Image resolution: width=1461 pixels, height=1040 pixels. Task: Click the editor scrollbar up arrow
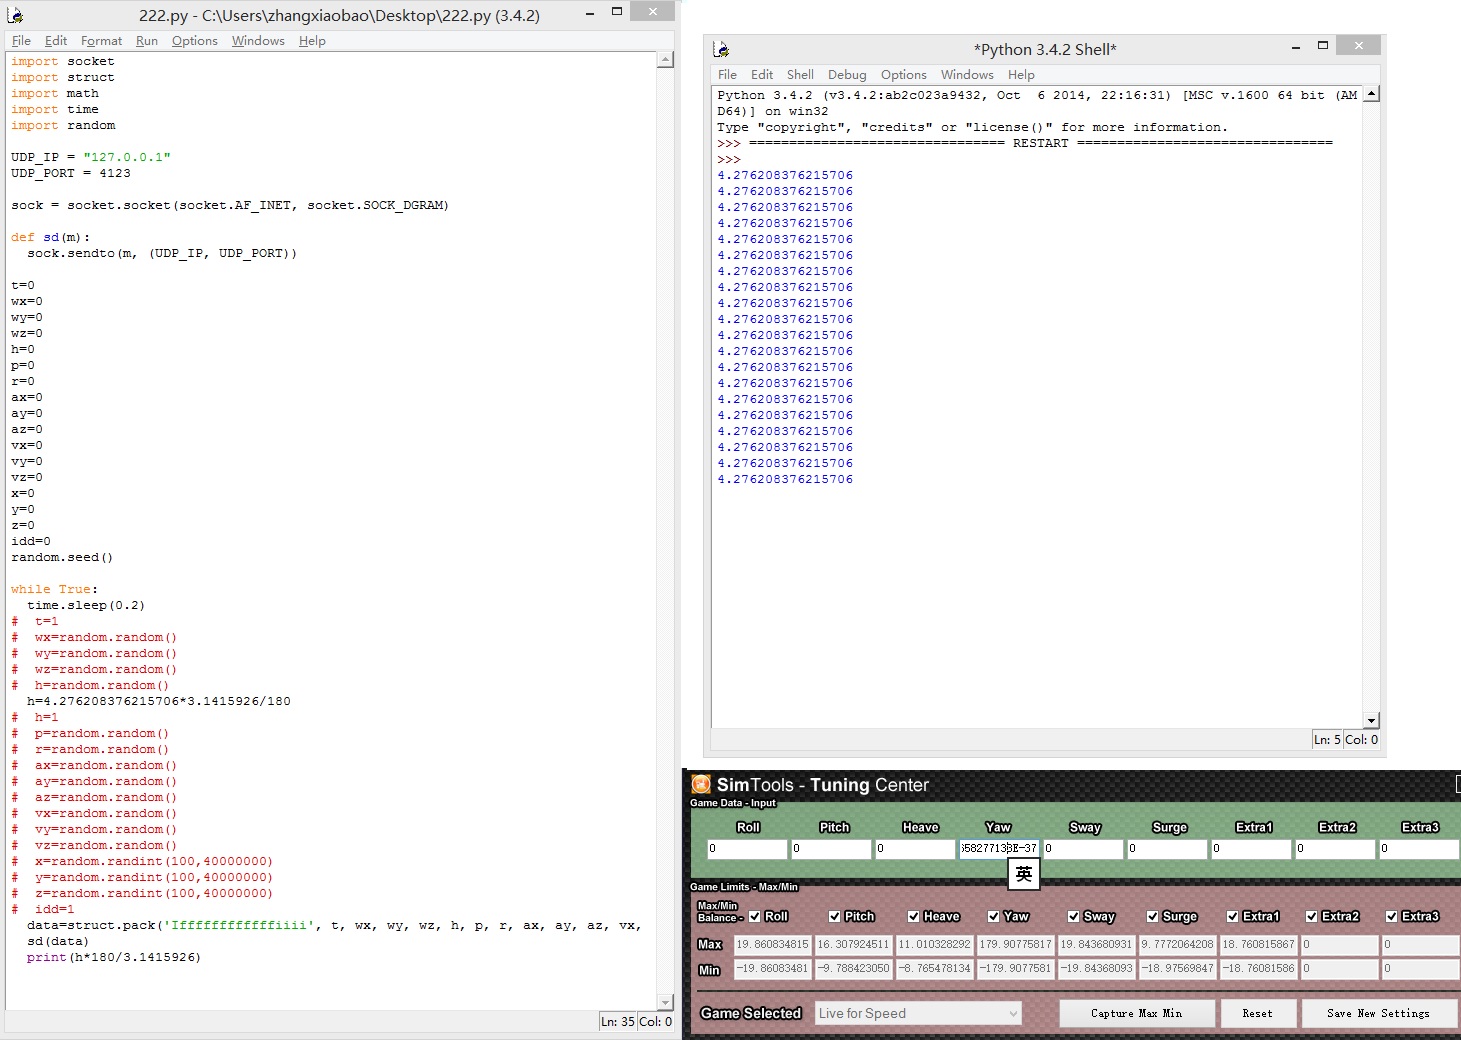[x=665, y=60]
